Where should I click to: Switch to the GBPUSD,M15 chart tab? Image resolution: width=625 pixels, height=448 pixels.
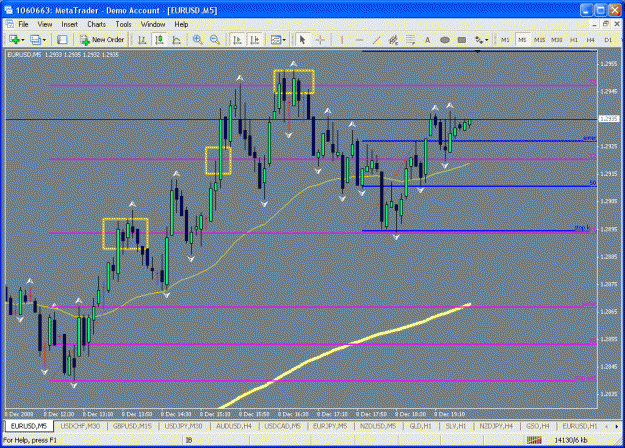(x=132, y=426)
